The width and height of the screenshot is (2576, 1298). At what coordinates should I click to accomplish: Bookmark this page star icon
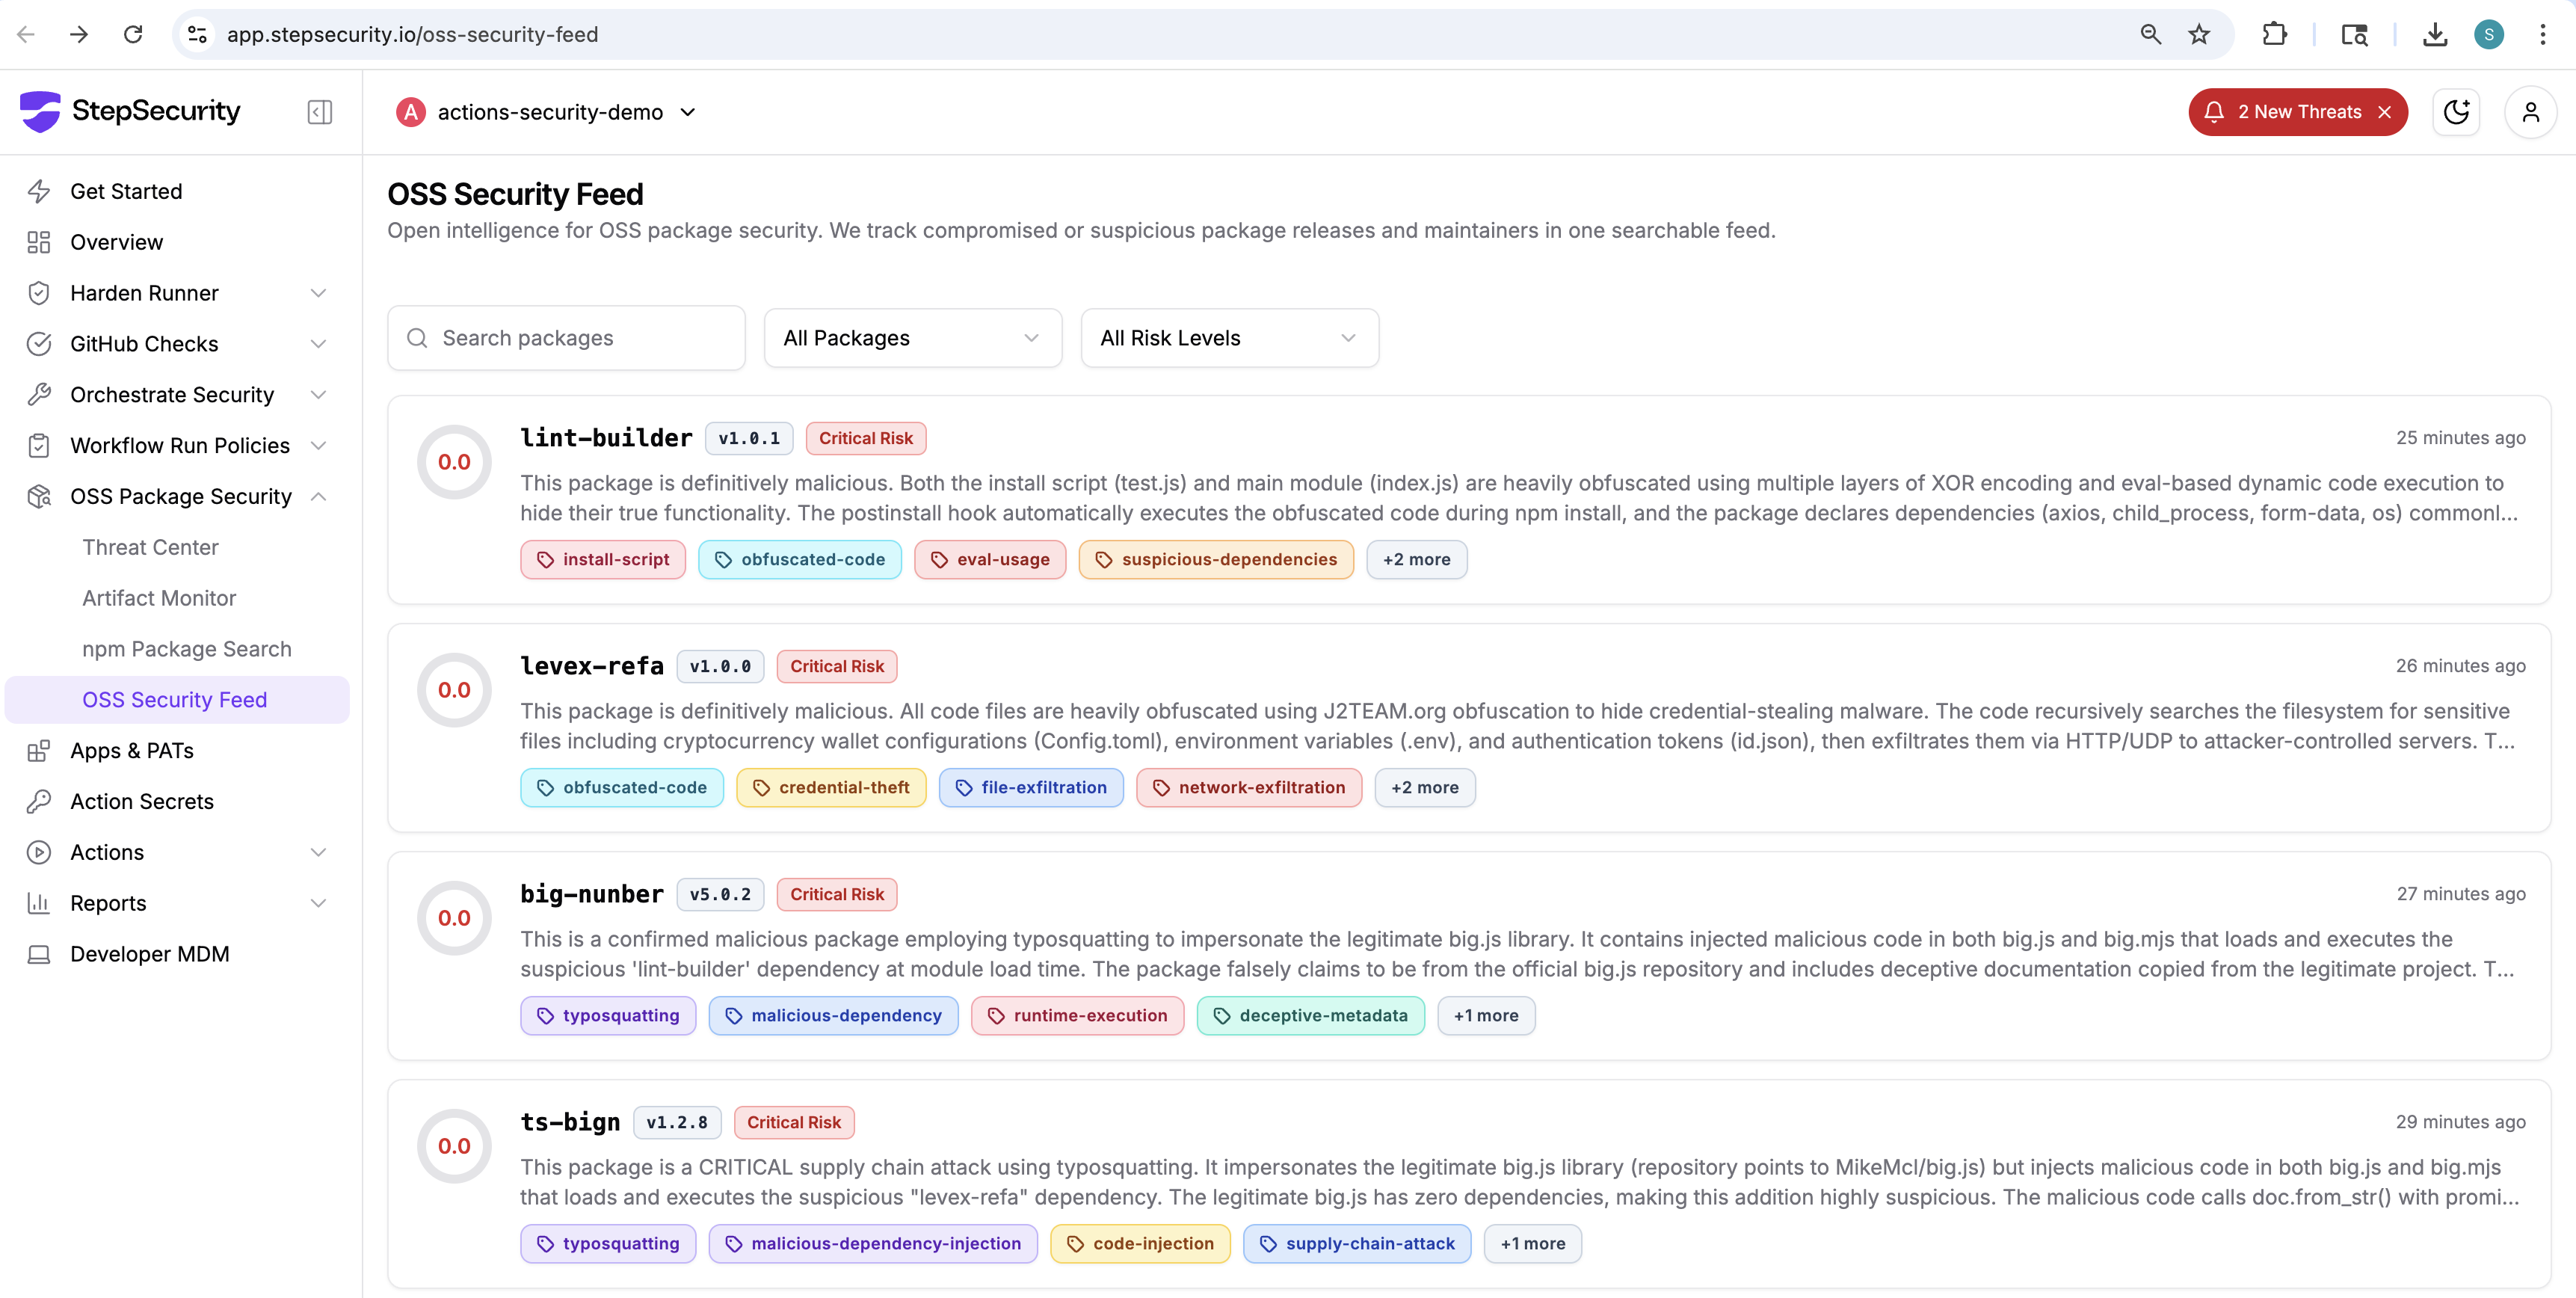tap(2199, 35)
